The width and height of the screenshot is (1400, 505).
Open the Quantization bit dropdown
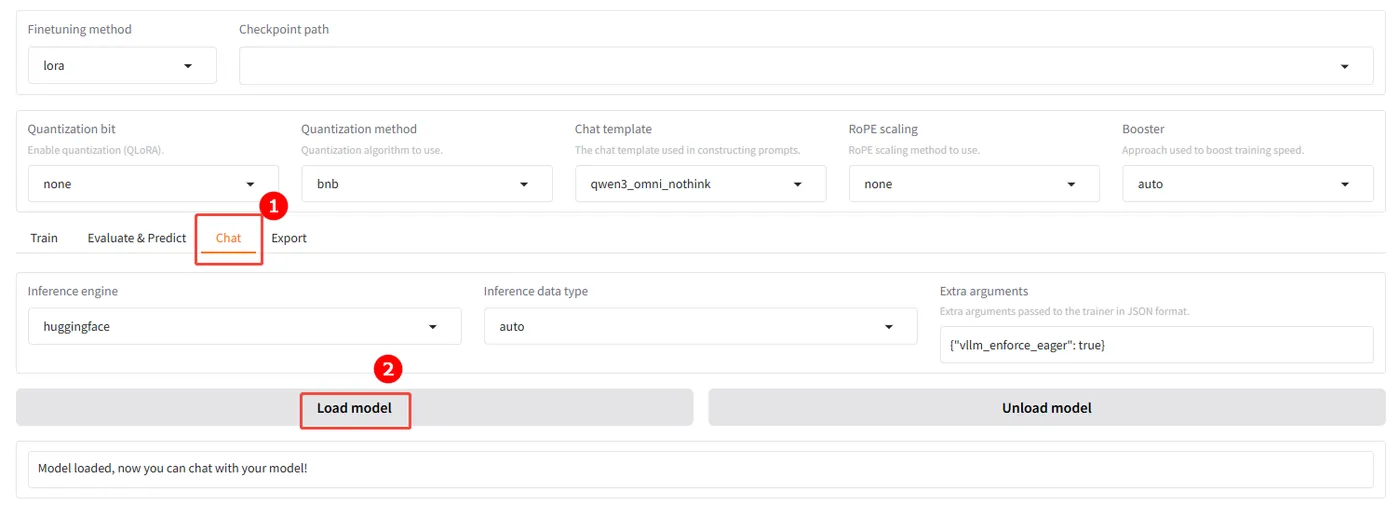click(x=152, y=184)
